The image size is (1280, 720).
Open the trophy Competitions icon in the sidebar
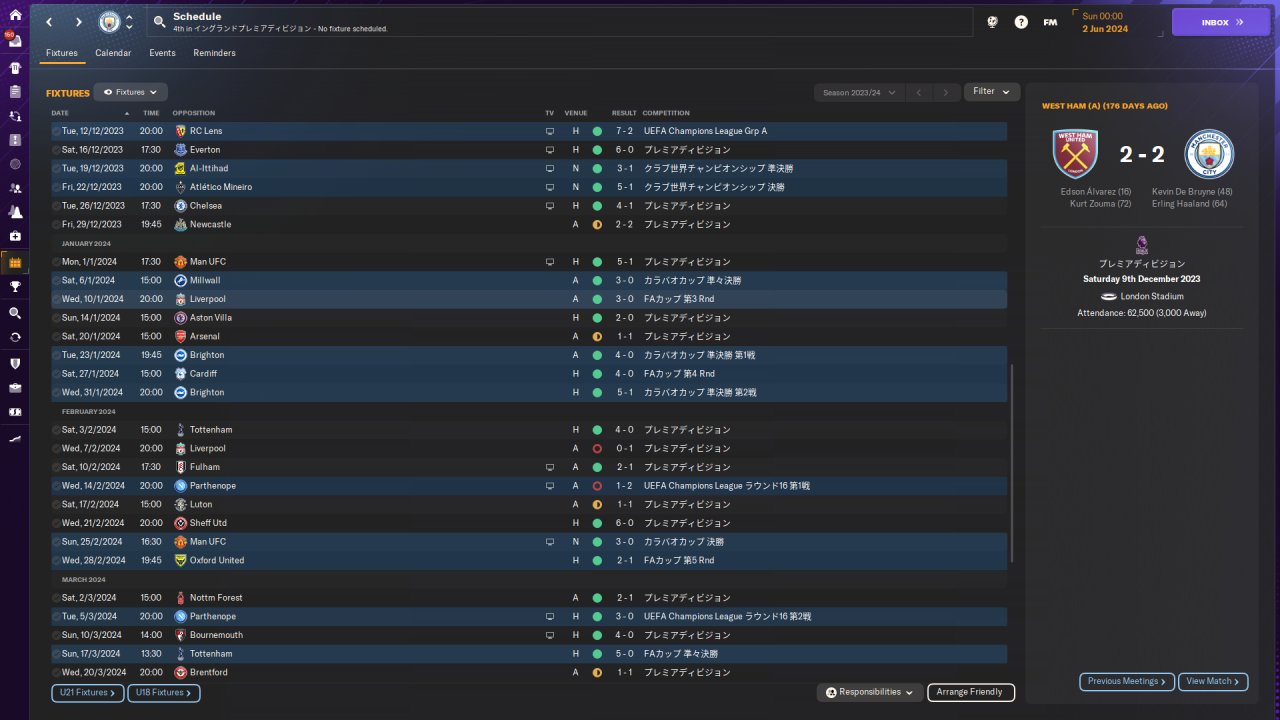tap(15, 287)
